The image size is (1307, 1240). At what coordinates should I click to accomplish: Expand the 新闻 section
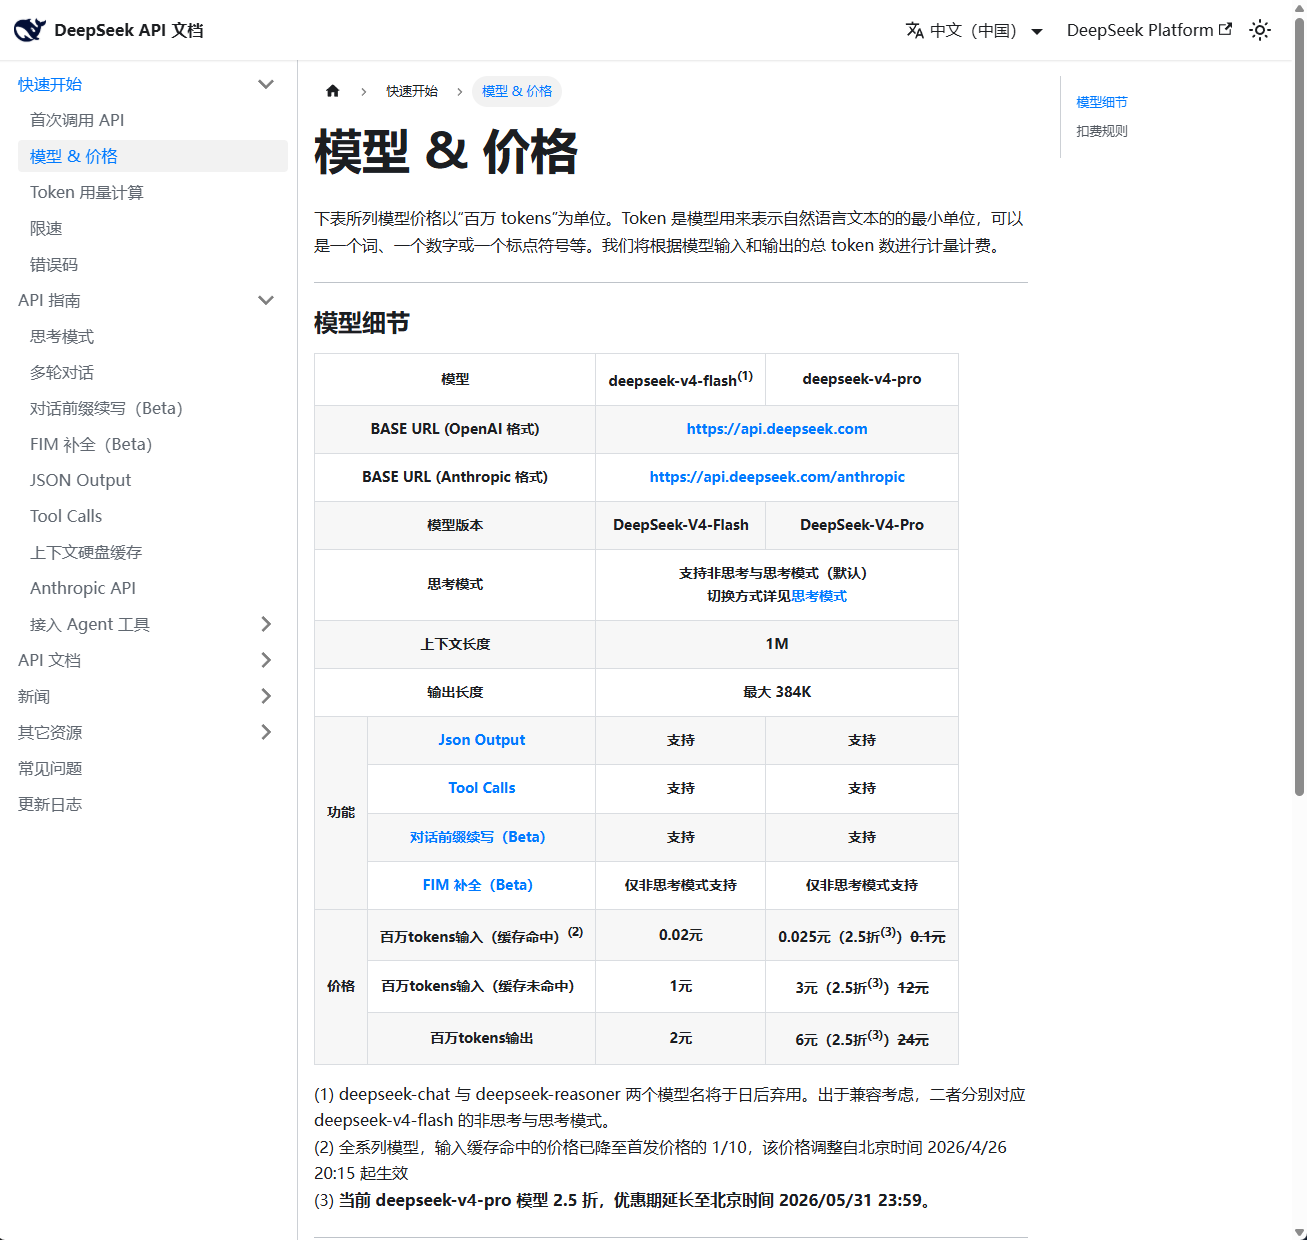tap(266, 696)
